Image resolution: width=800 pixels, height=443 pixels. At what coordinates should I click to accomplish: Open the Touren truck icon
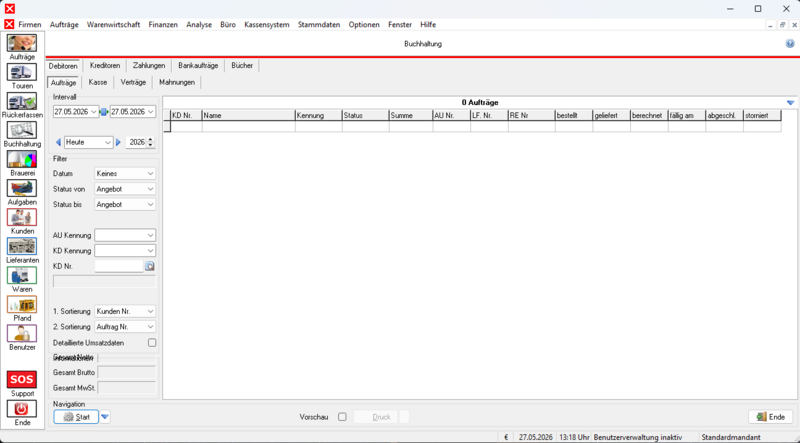pos(22,72)
